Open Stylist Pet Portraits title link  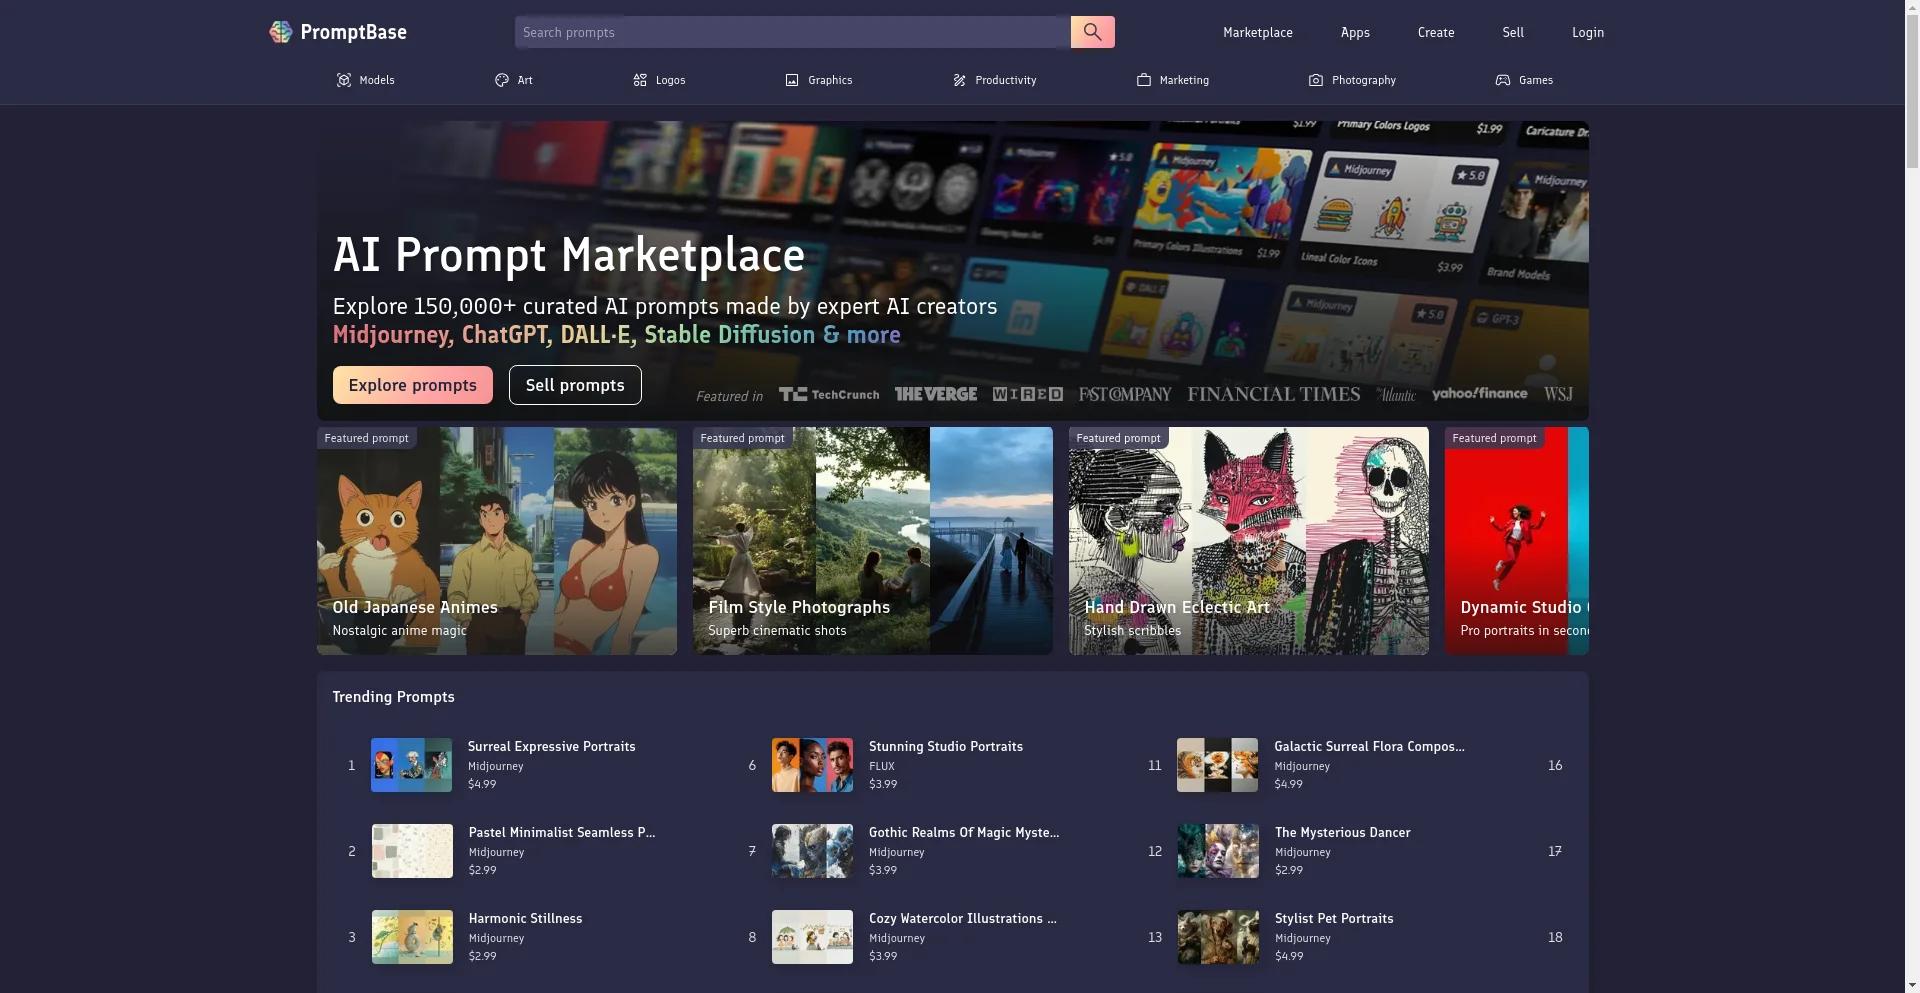pos(1334,918)
